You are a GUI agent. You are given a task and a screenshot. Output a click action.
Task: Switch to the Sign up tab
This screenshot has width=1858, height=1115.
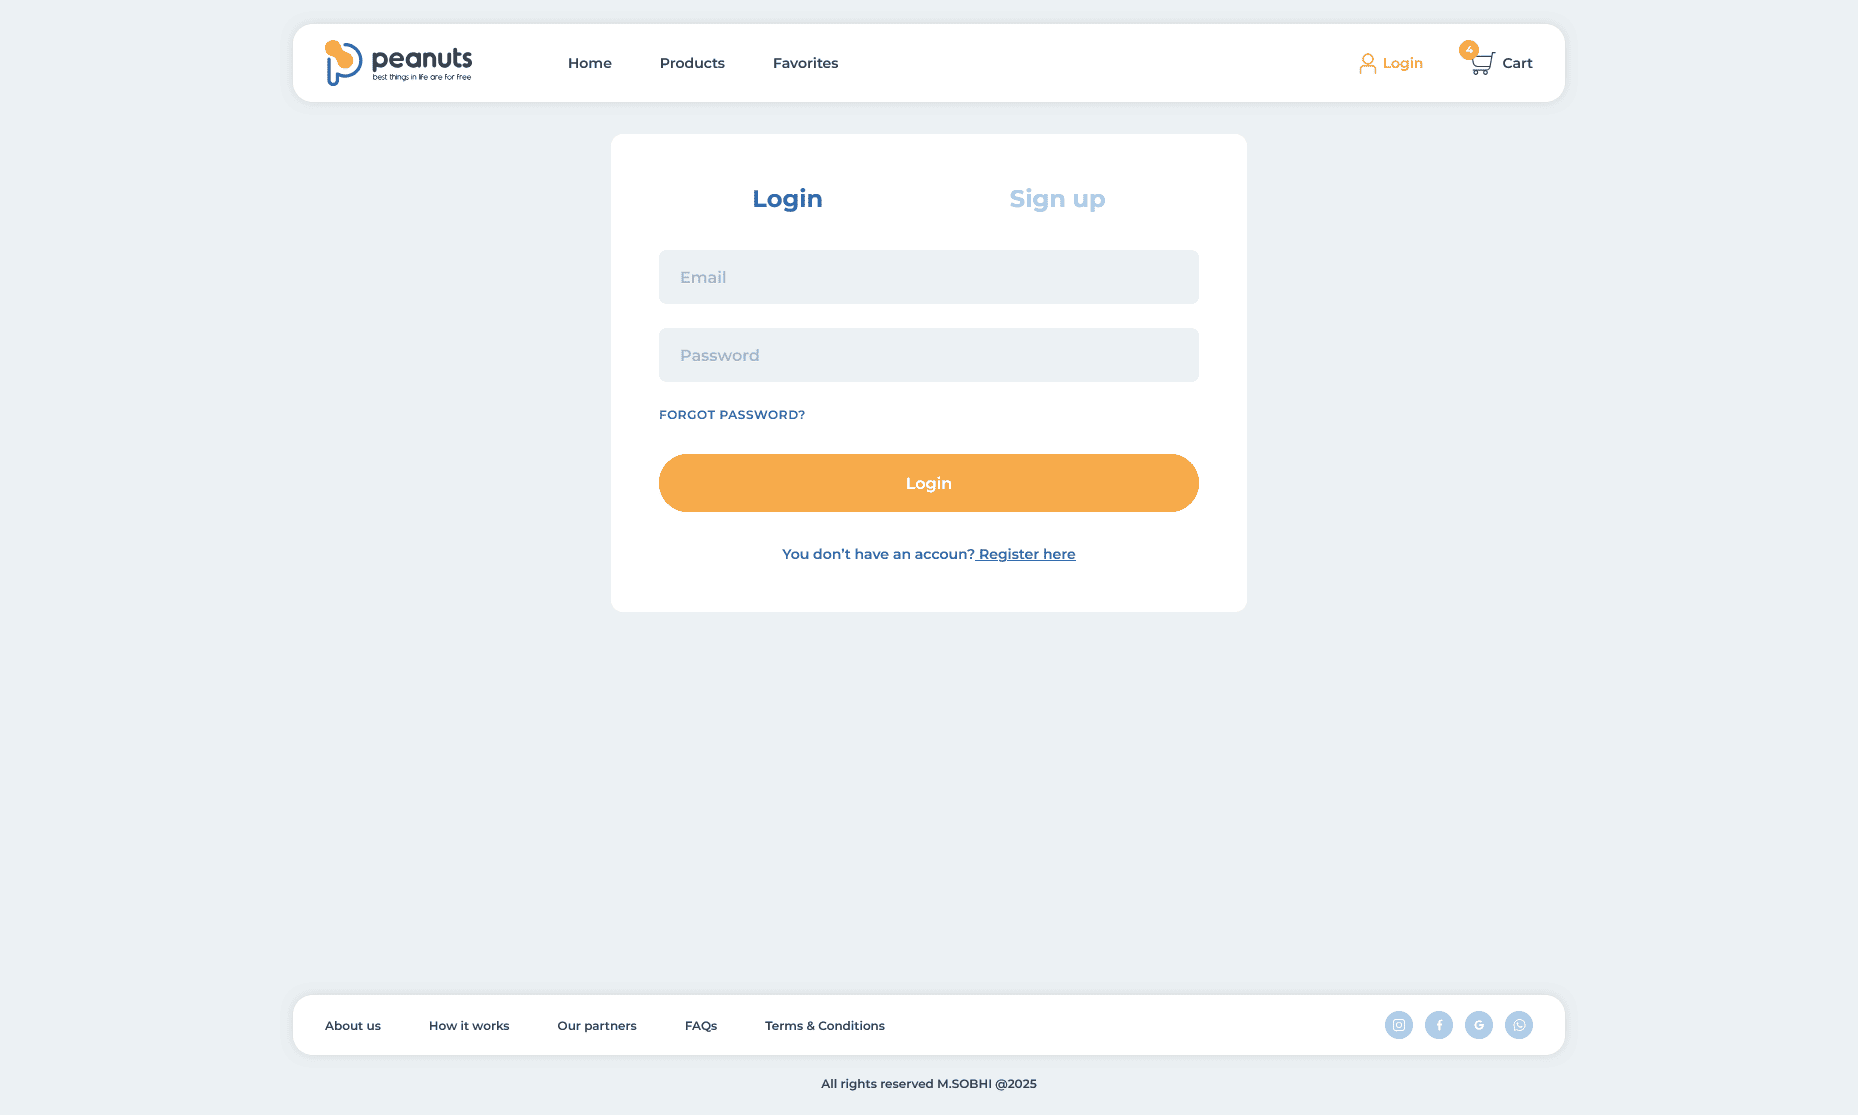pos(1057,199)
